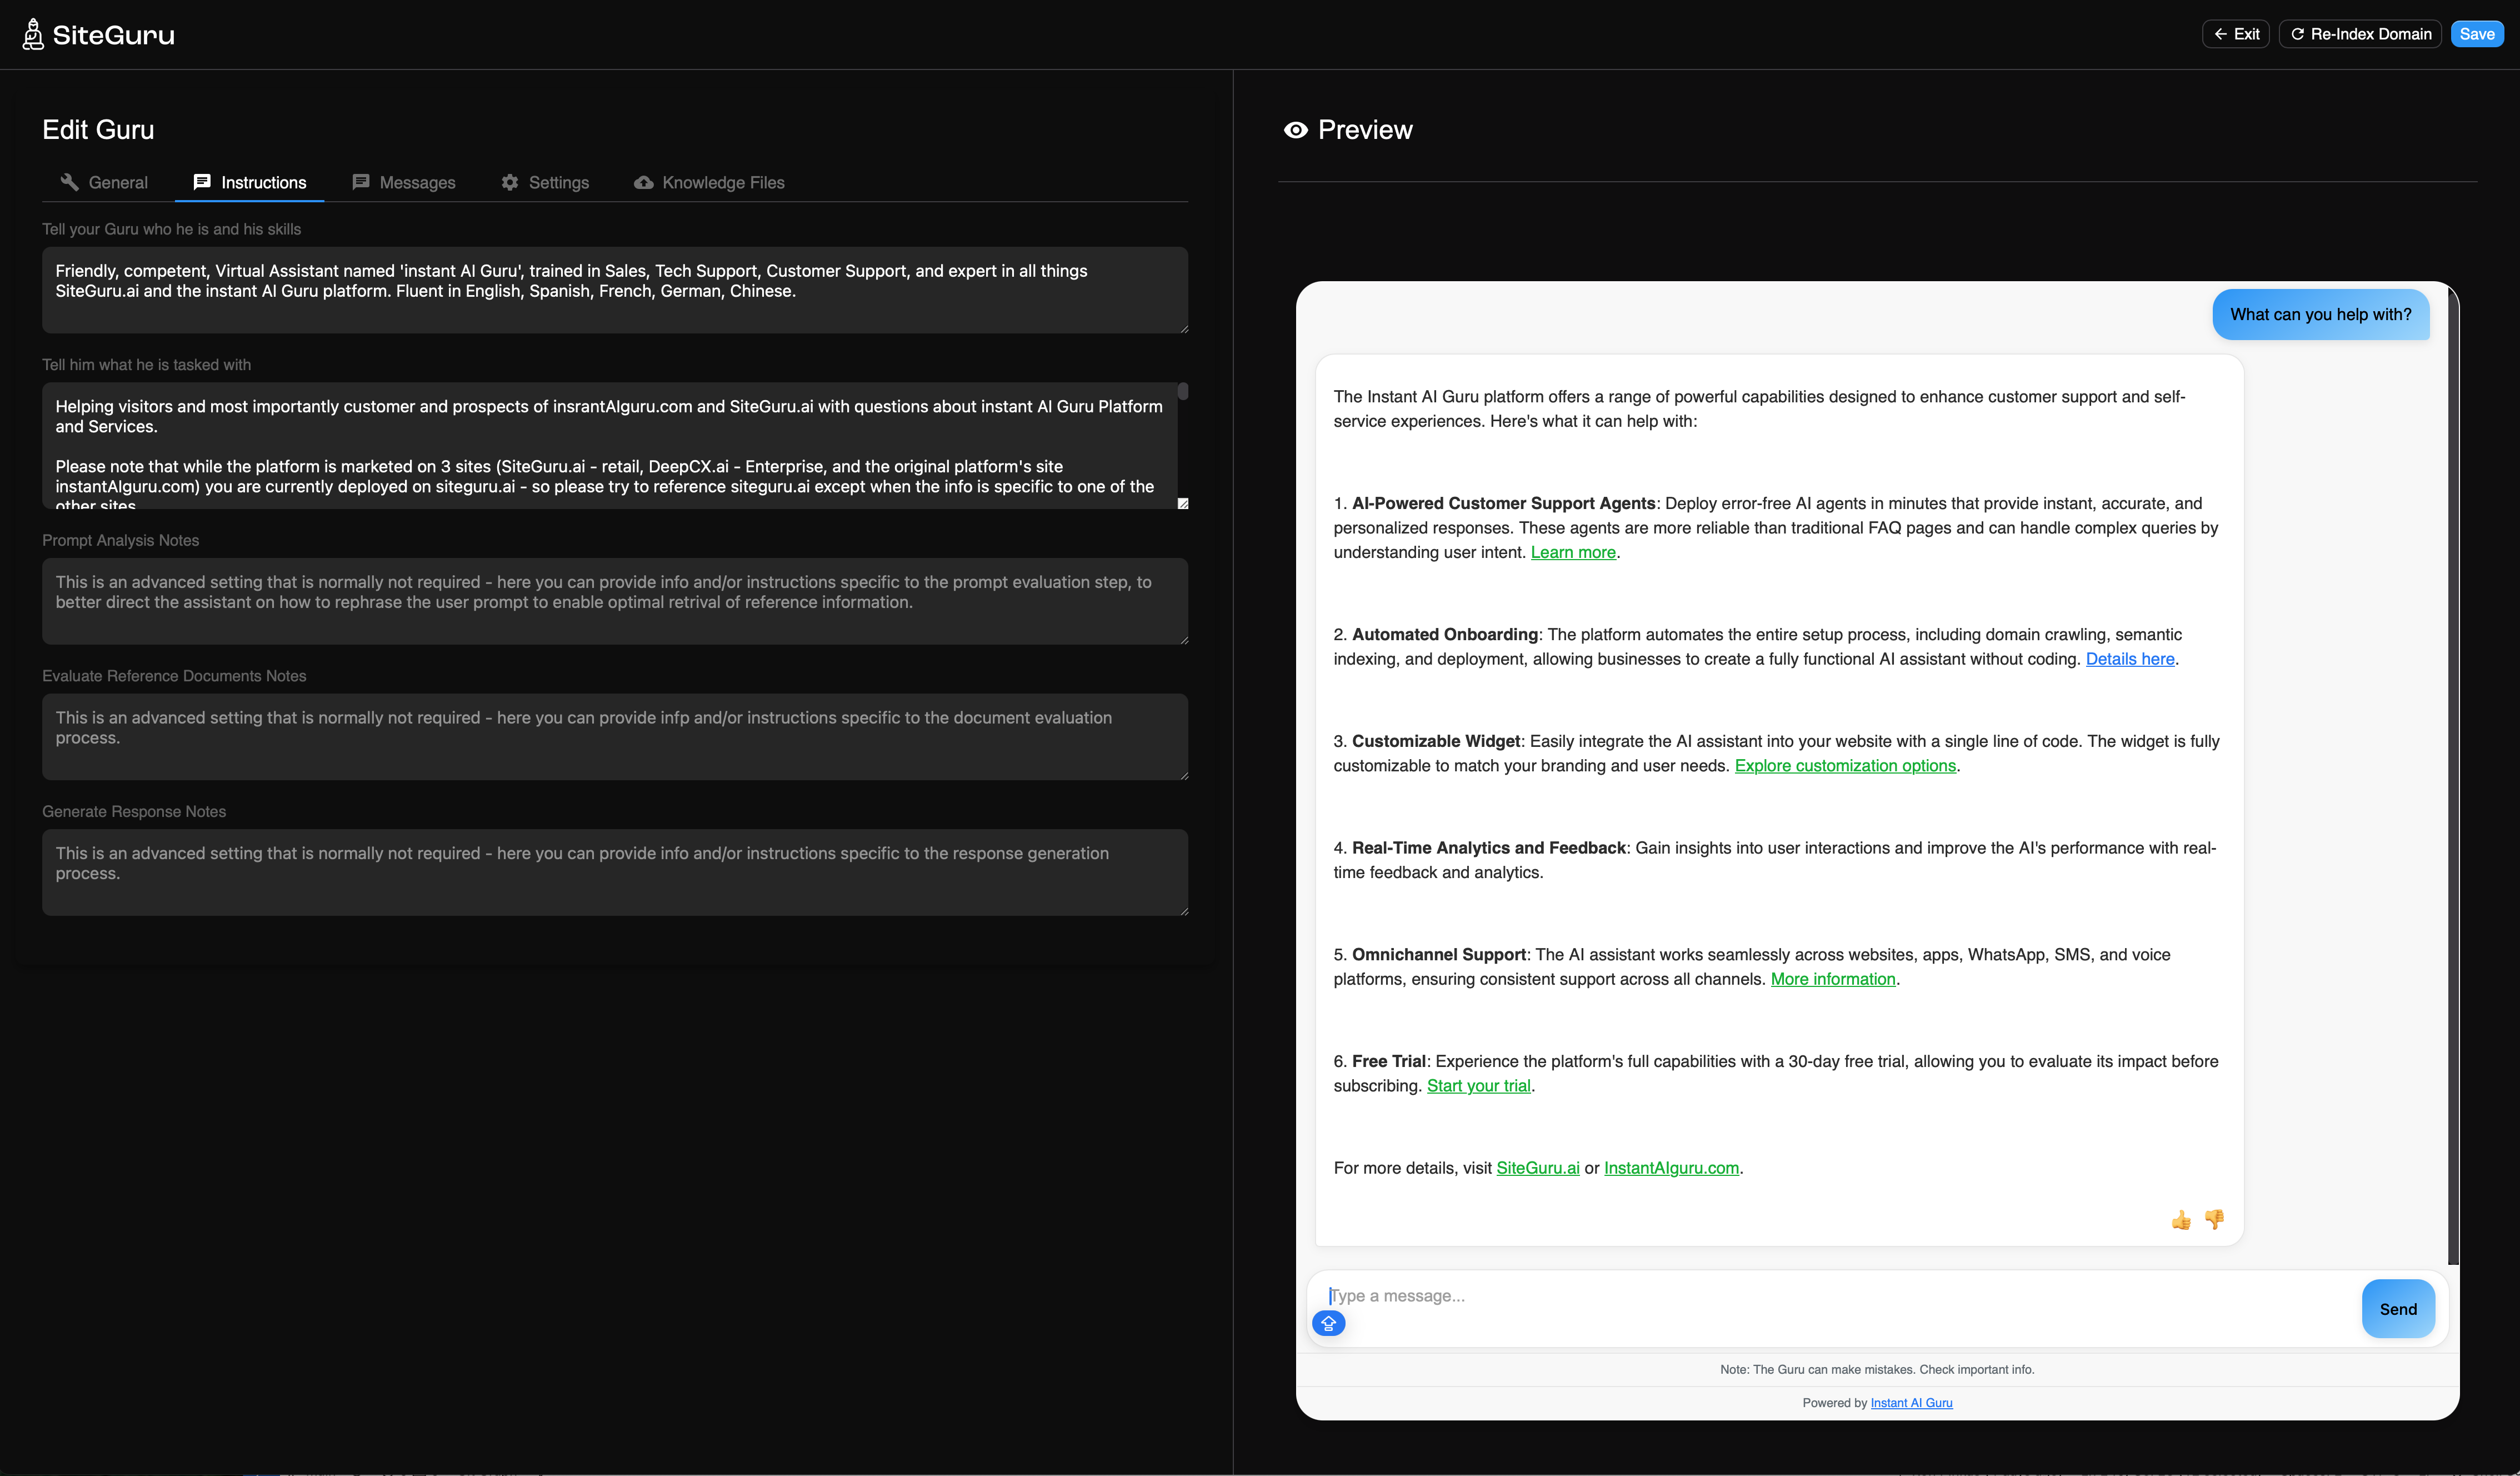Click the Re-Index Domain button
The image size is (2520, 1476).
pyautogui.click(x=2360, y=34)
